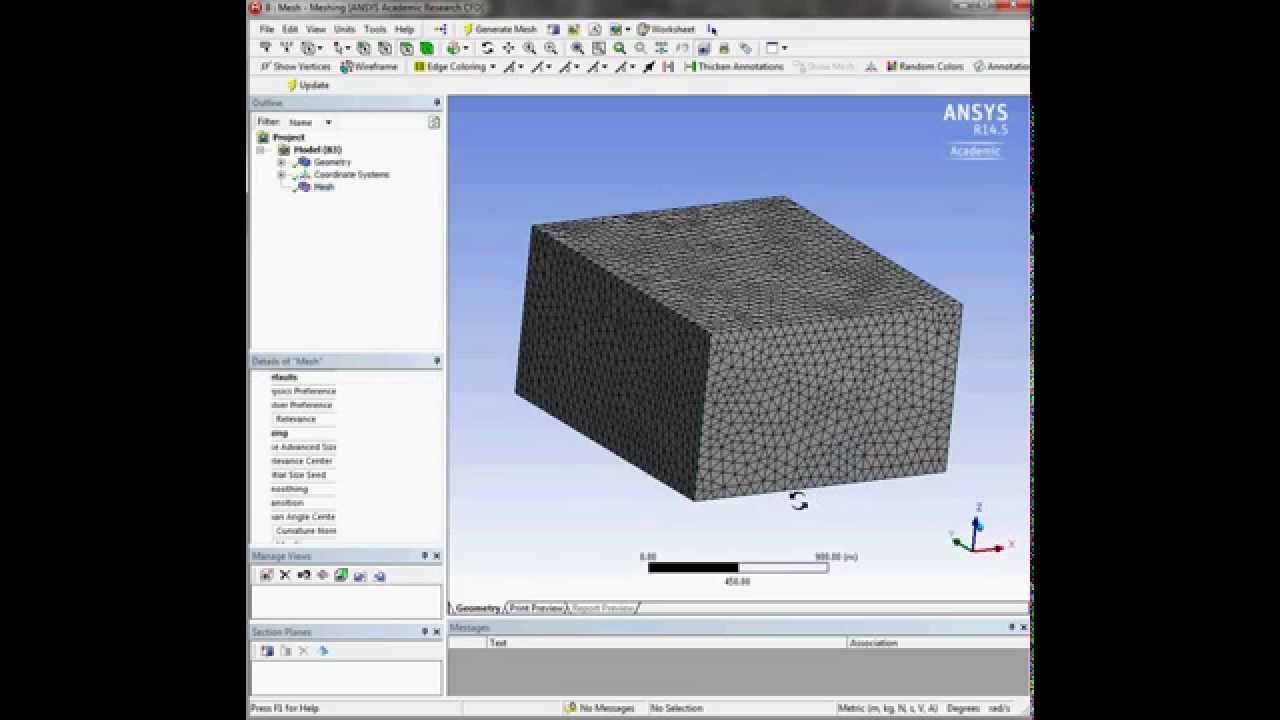Switch to the Print Preview tab
Viewport: 1280px width, 720px height.
pyautogui.click(x=536, y=608)
